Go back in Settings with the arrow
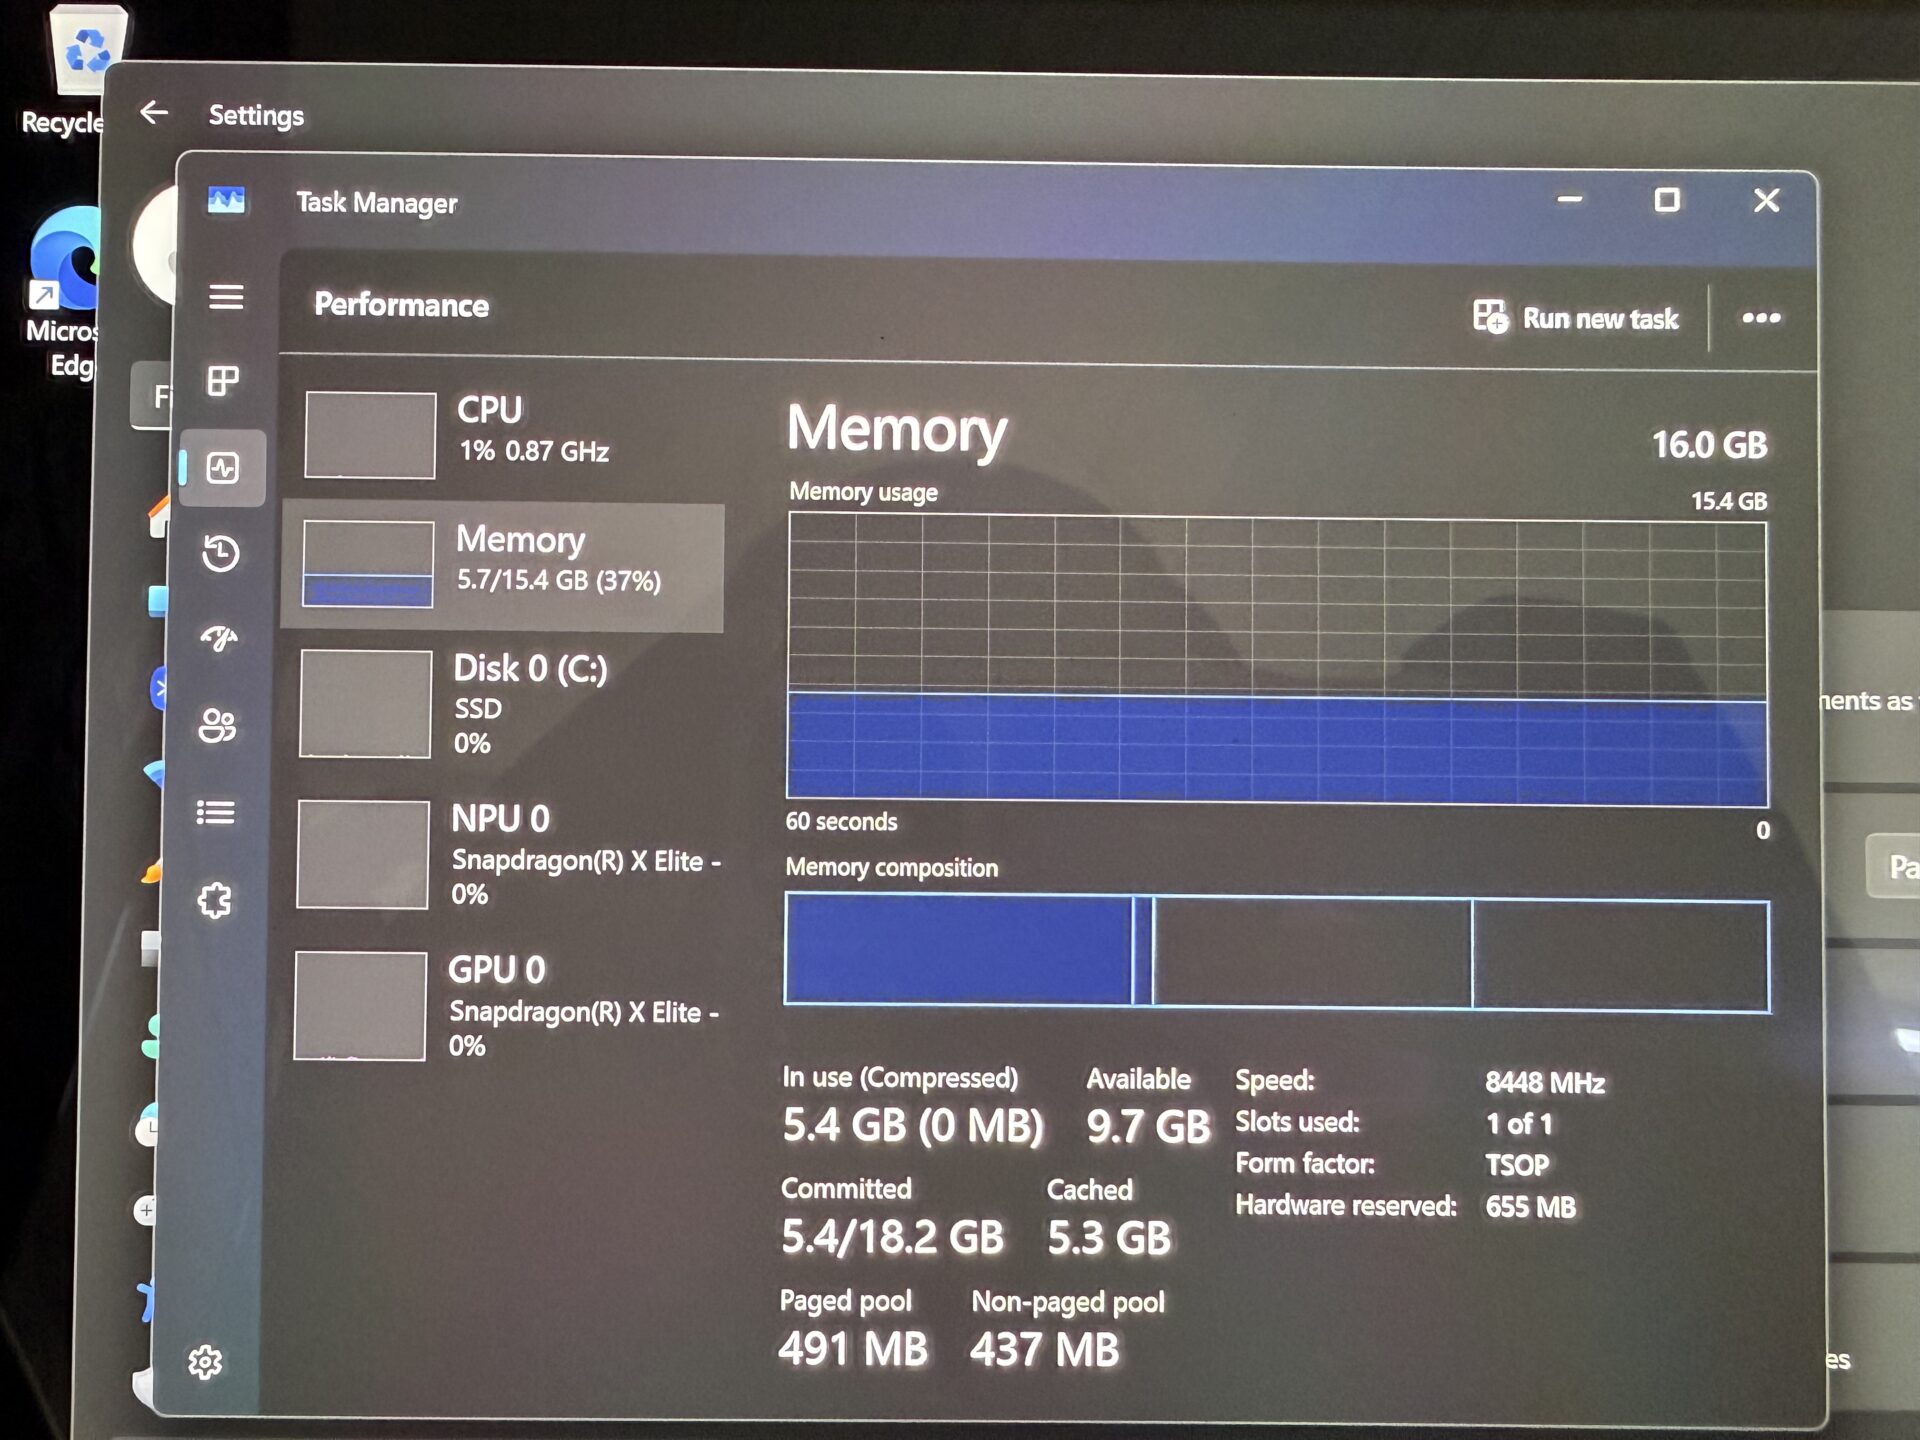Viewport: 1920px width, 1440px height. coord(153,113)
